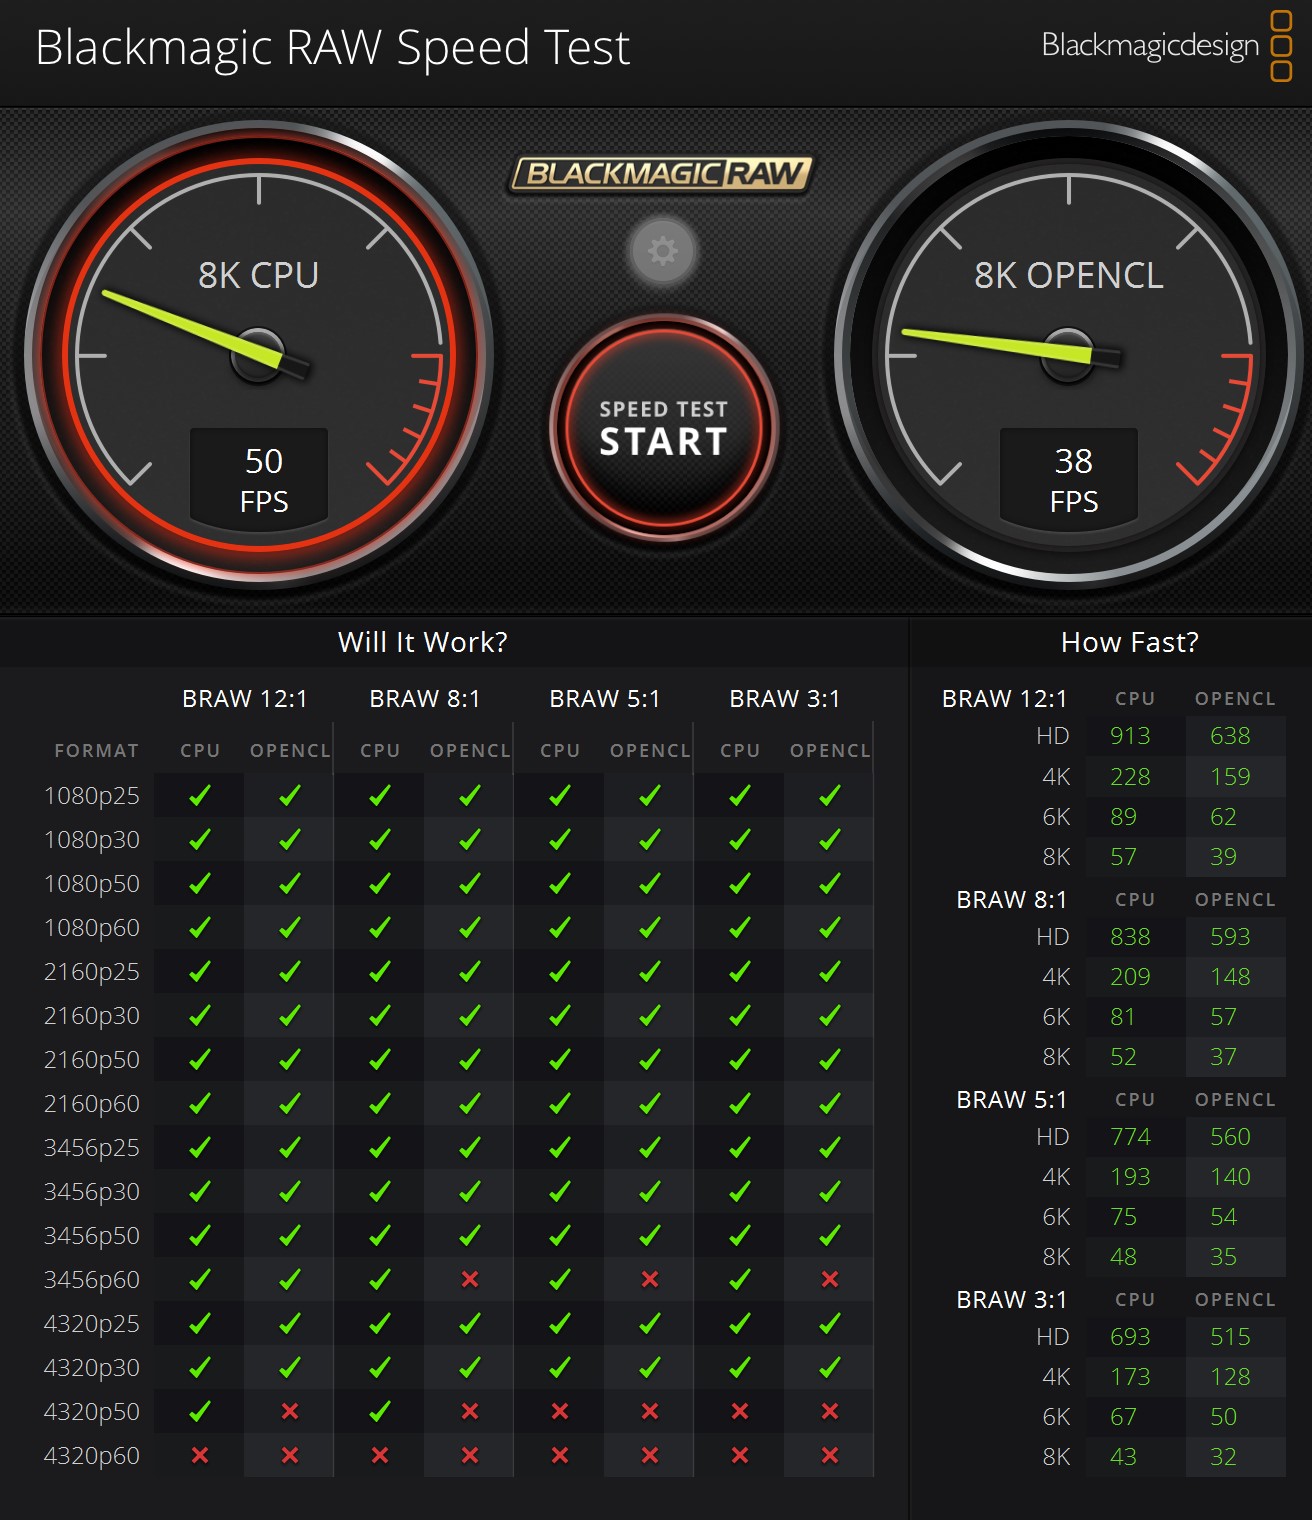
Task: Click red X for 4320p60 BRAW 12:1 CPU
Action: click(x=200, y=1455)
